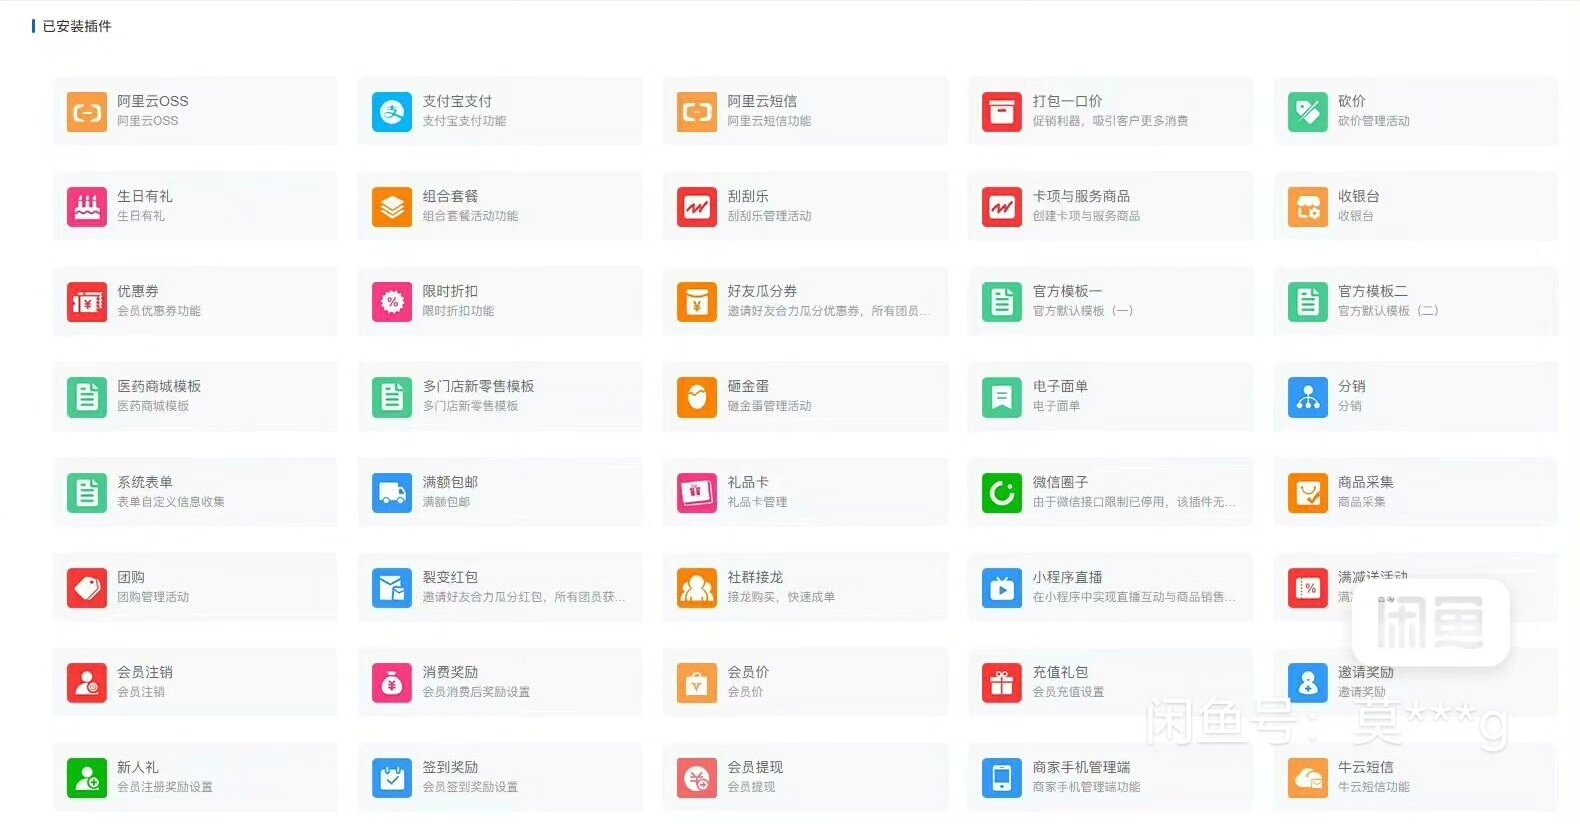Select the 裂变红包 envelope icon
This screenshot has width=1580, height=824.
click(x=392, y=588)
